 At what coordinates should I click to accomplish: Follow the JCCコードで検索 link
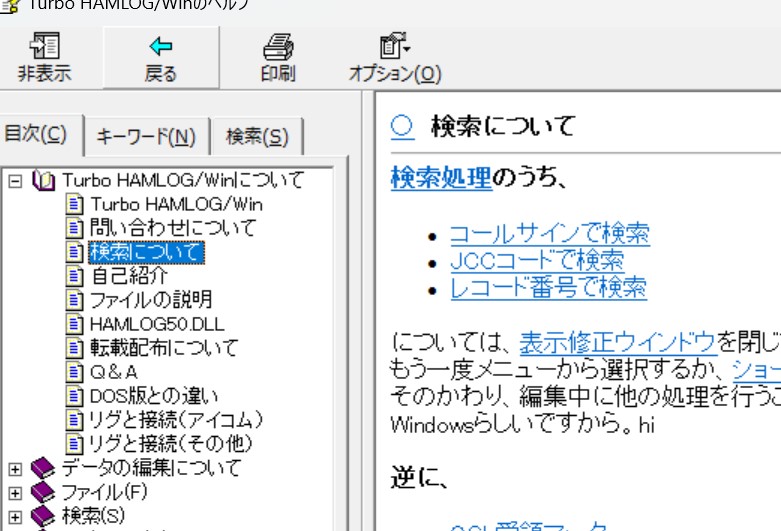point(536,262)
